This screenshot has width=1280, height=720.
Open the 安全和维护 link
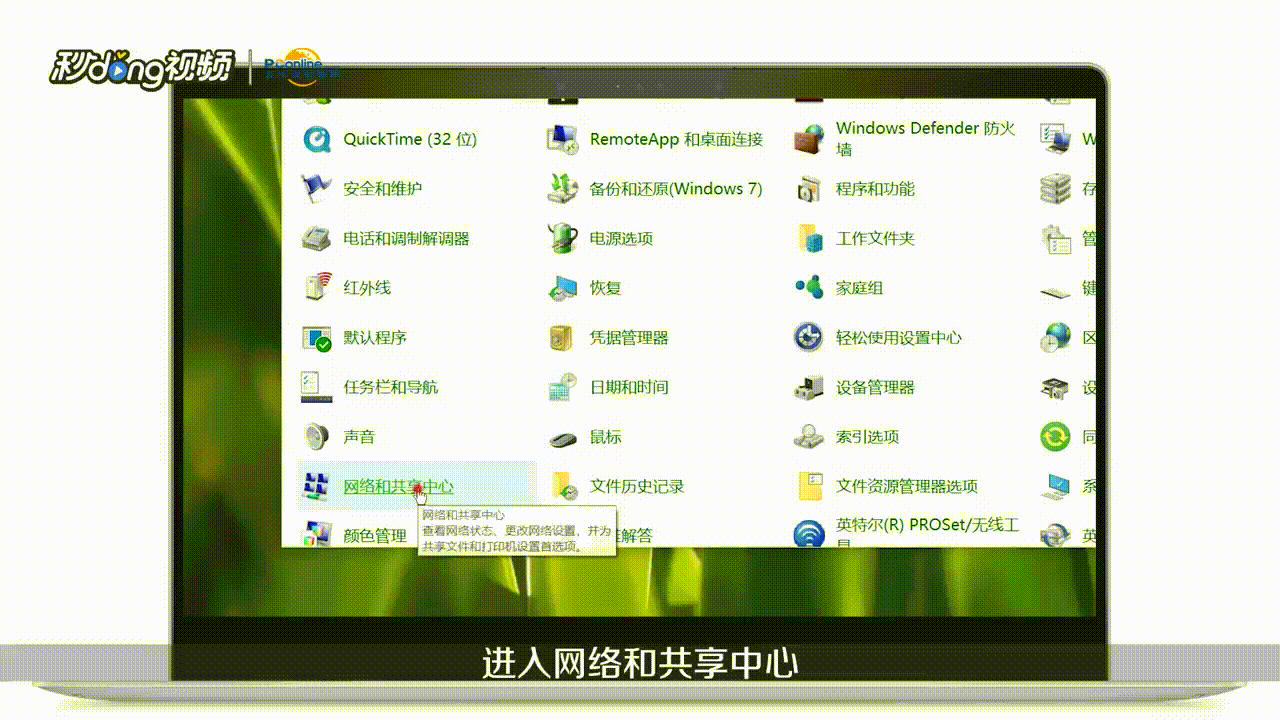(383, 188)
